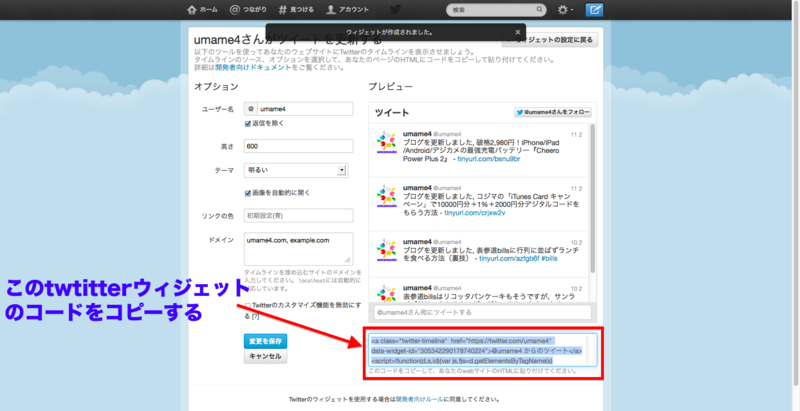Open the tinyurl.com/crjxw2v link
The height and width of the screenshot is (411, 800).
474,213
